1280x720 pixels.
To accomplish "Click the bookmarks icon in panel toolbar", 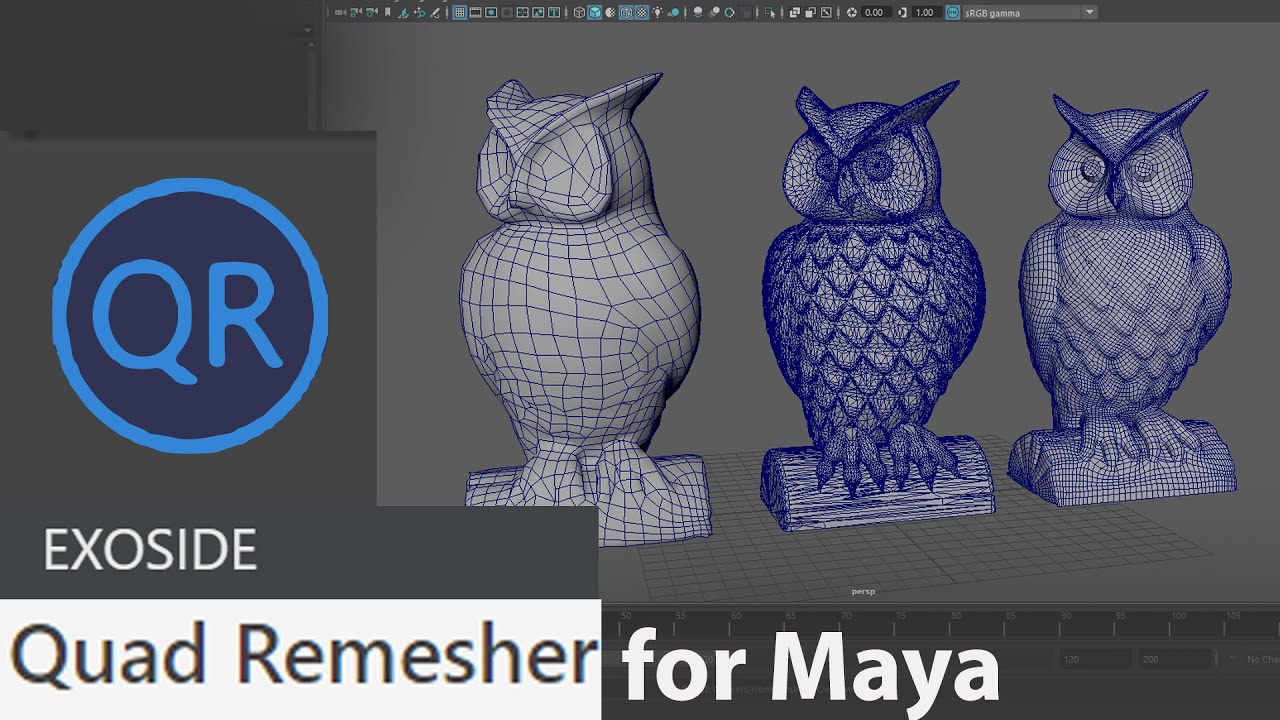I will pyautogui.click(x=387, y=13).
